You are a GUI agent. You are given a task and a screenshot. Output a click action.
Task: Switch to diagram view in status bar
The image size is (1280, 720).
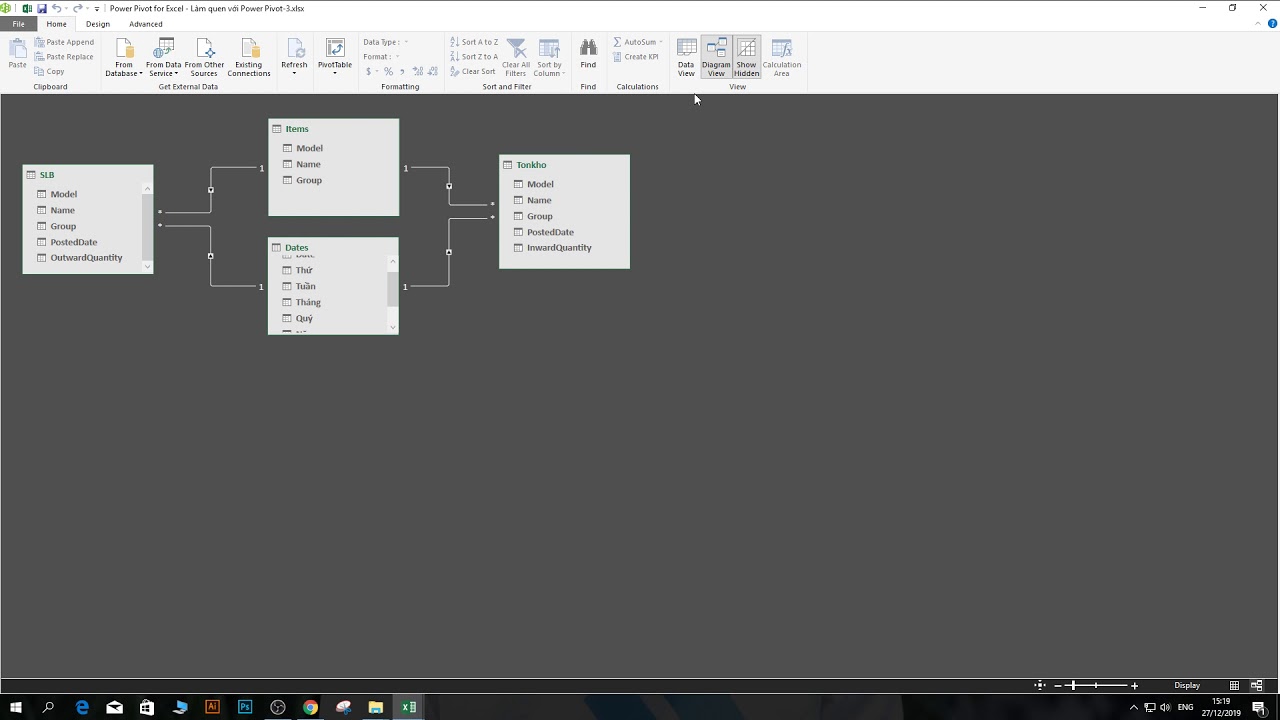(x=1257, y=685)
